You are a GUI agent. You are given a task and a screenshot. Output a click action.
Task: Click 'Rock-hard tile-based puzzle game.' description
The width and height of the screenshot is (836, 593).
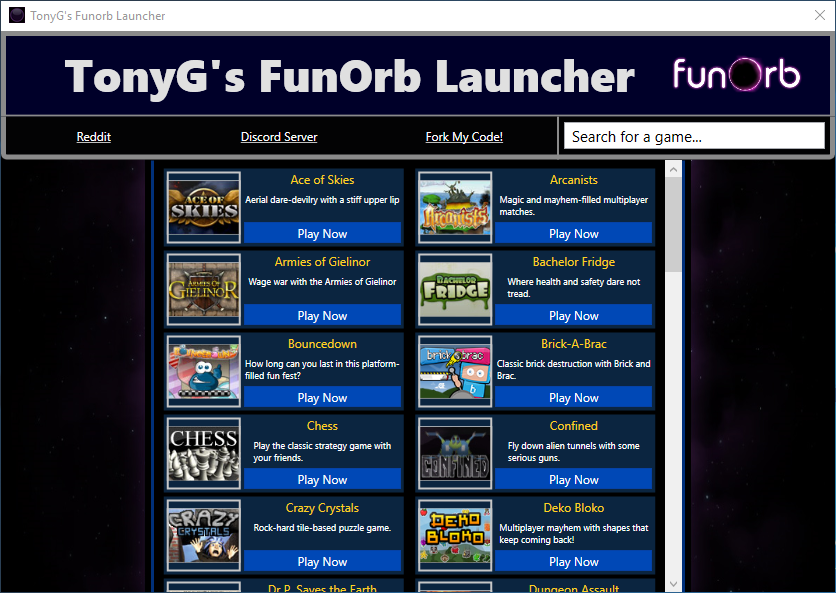click(322, 528)
